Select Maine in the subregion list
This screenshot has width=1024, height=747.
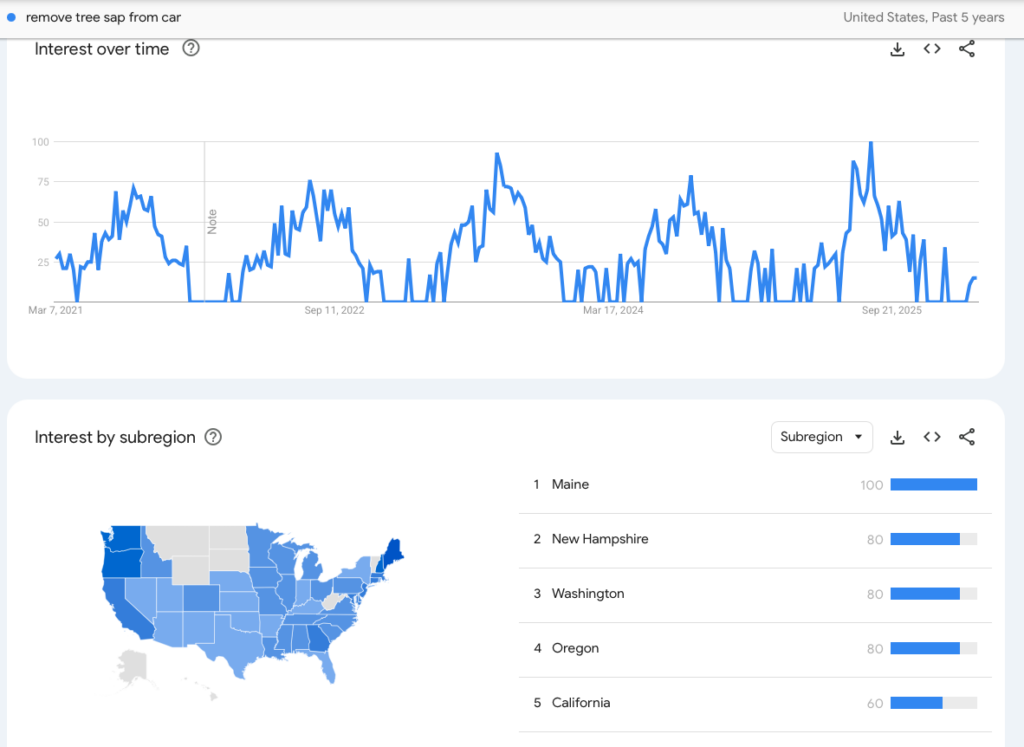click(572, 484)
